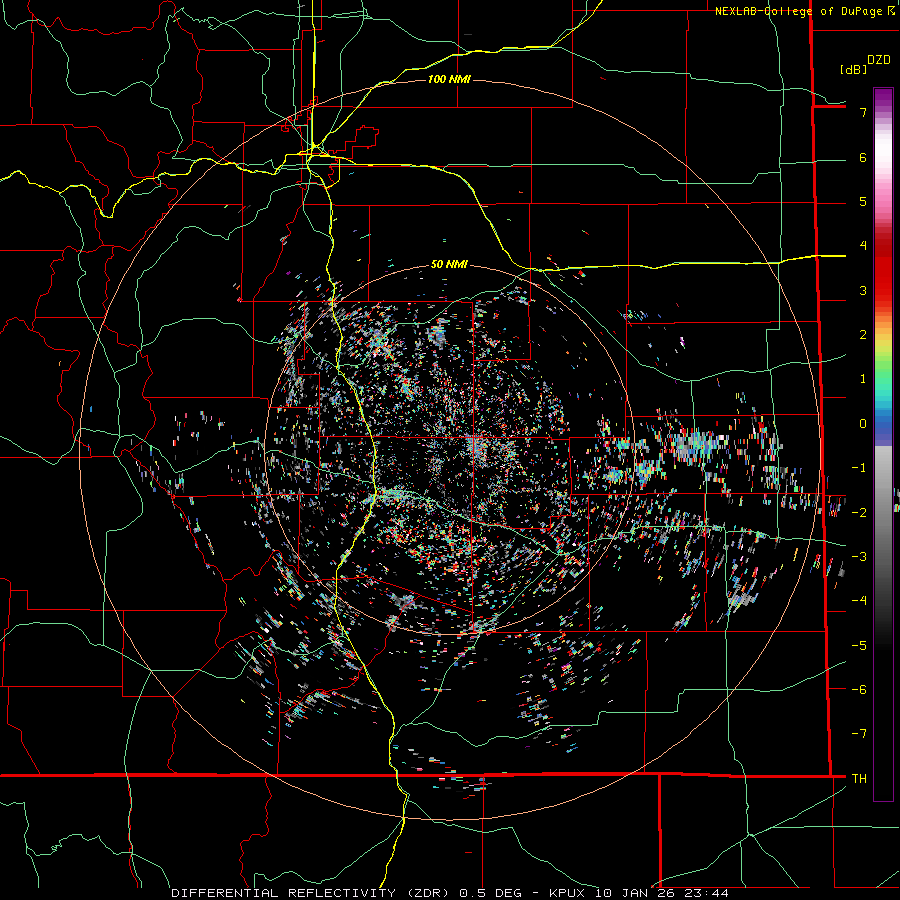Click the "23:44" timestamp in footer
900x900 pixels.
[707, 893]
